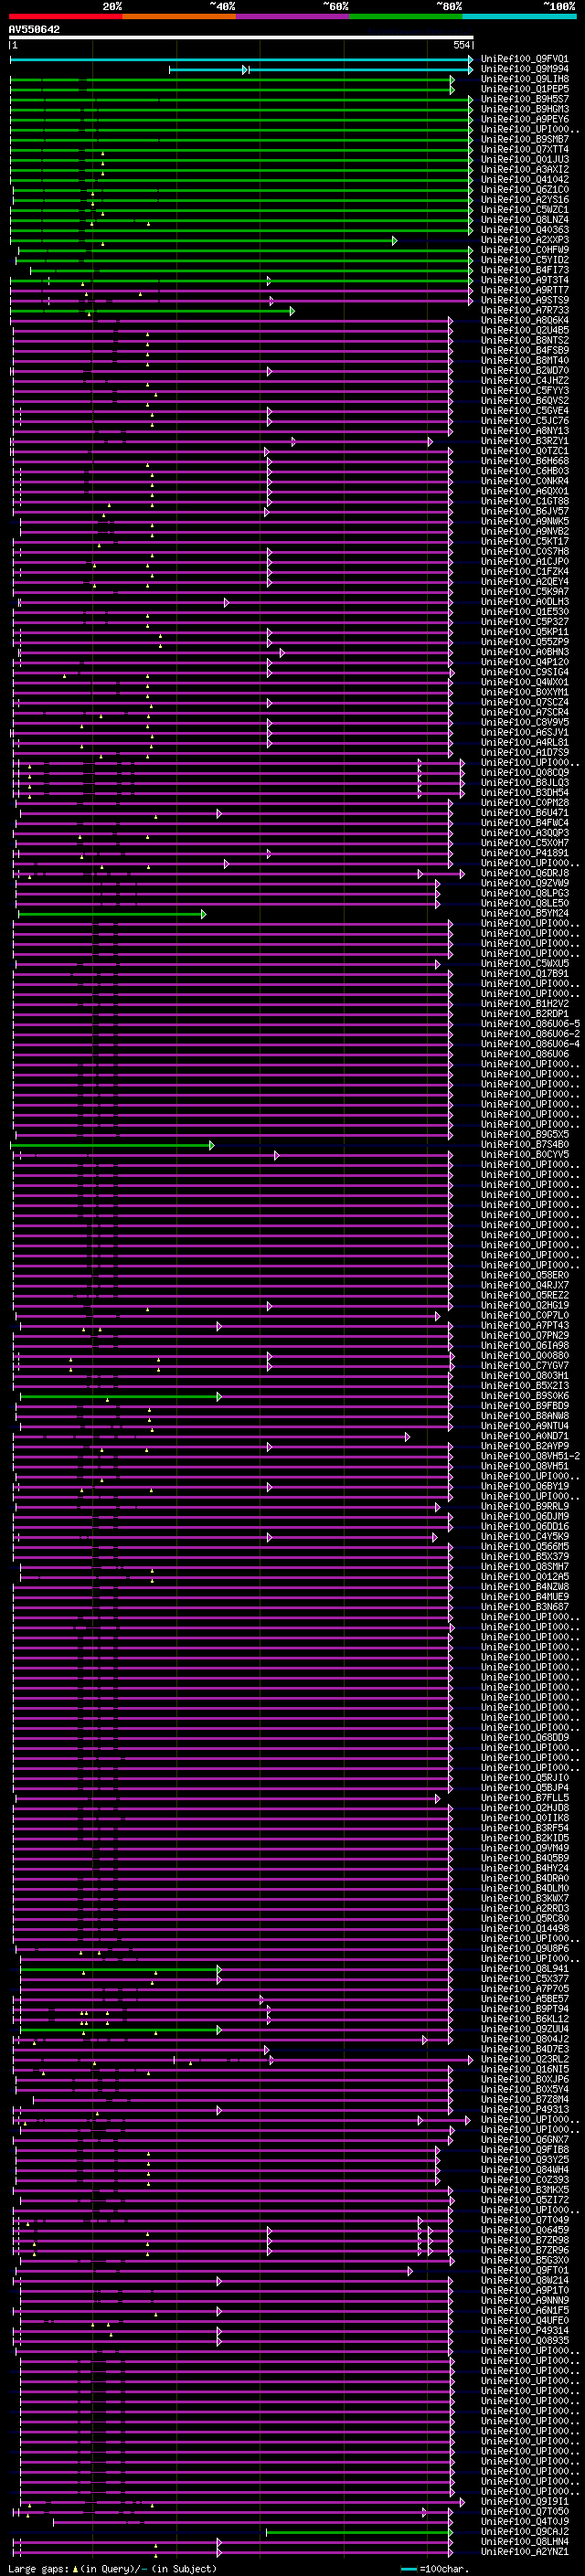Select hit UniRef100_B0XYM1

pyautogui.click(x=525, y=693)
